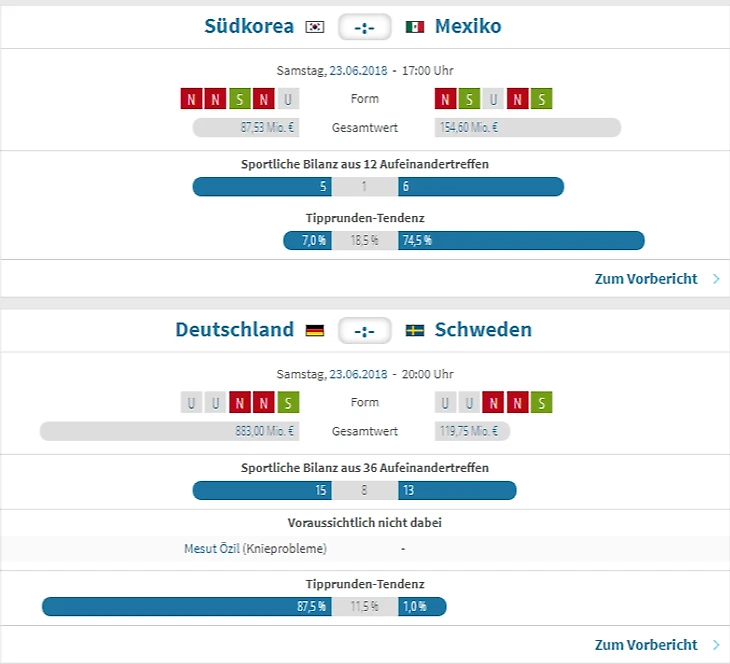The height and width of the screenshot is (664, 730).
Task: Click the Sweden flag icon
Action: (x=415, y=330)
